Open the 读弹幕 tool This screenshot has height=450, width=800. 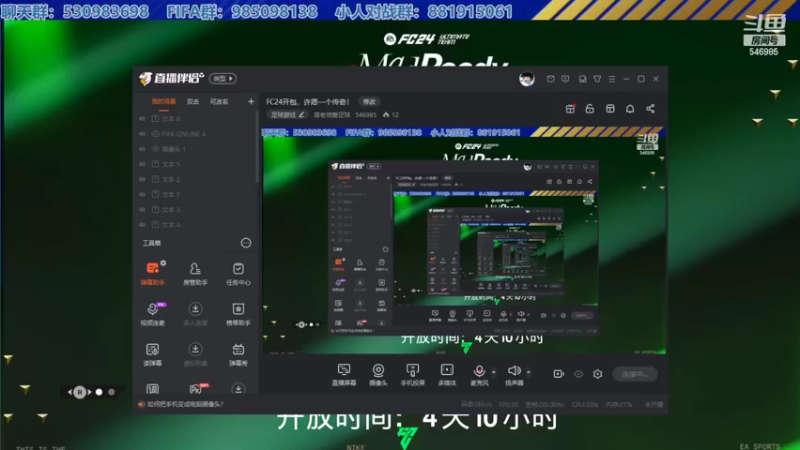[x=153, y=354]
